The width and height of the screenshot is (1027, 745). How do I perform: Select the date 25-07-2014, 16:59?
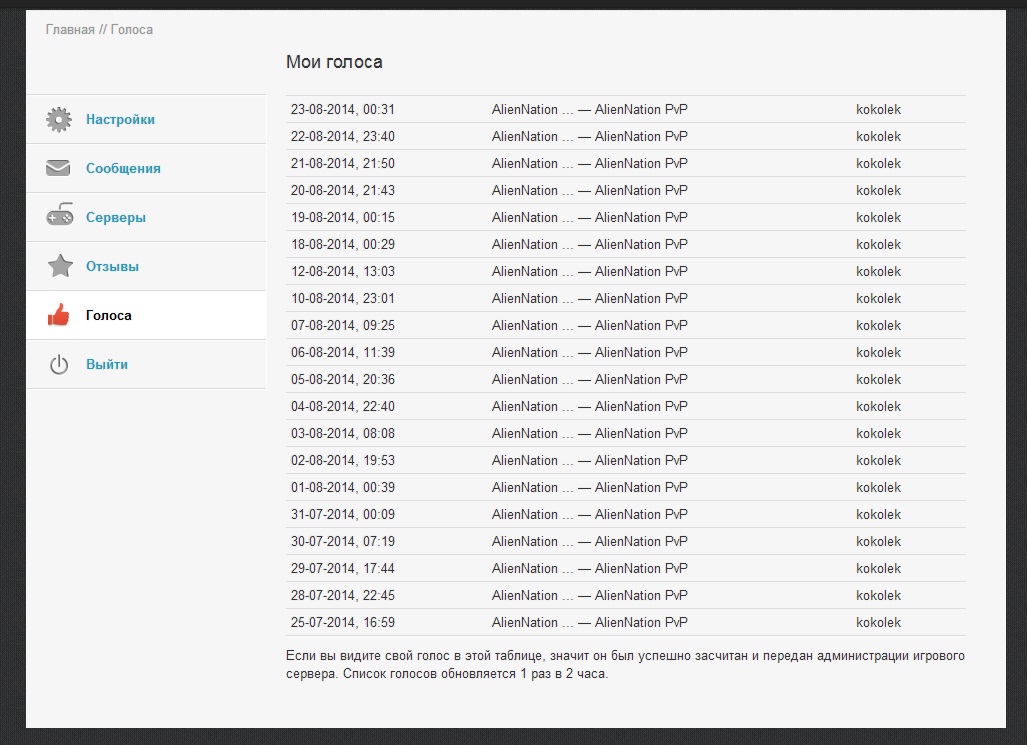343,622
